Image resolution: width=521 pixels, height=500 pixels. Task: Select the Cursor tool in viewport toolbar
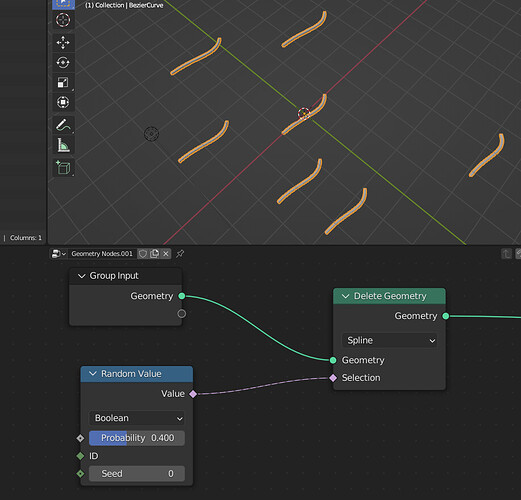pos(63,20)
